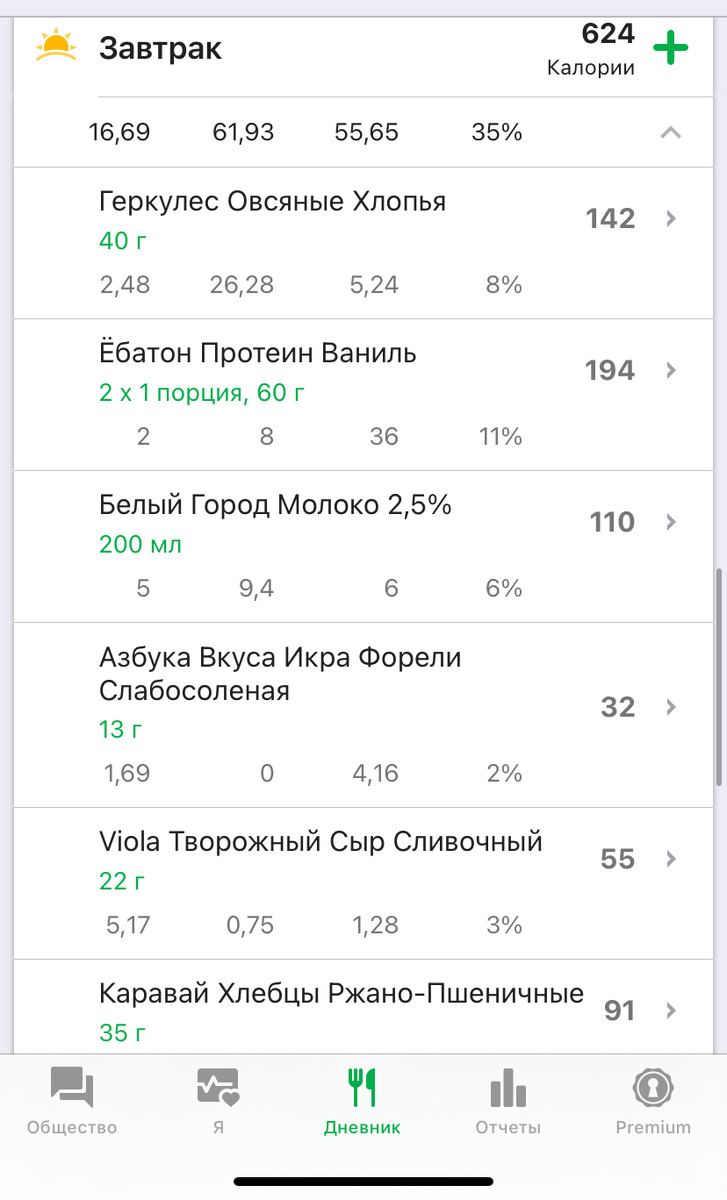Open Каравай Хлебцы Ржано-Пшеничные entry
The image size is (727, 1200).
(x=341, y=995)
